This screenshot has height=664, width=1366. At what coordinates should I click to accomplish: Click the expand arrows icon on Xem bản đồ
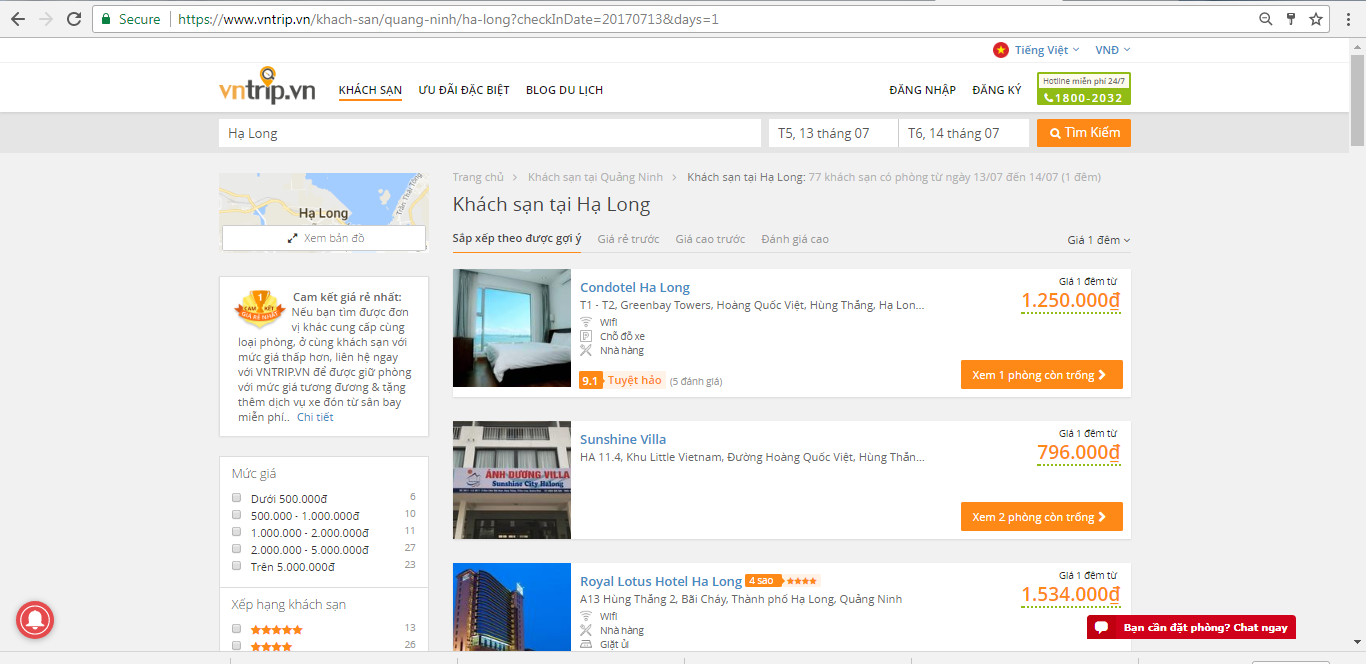292,238
